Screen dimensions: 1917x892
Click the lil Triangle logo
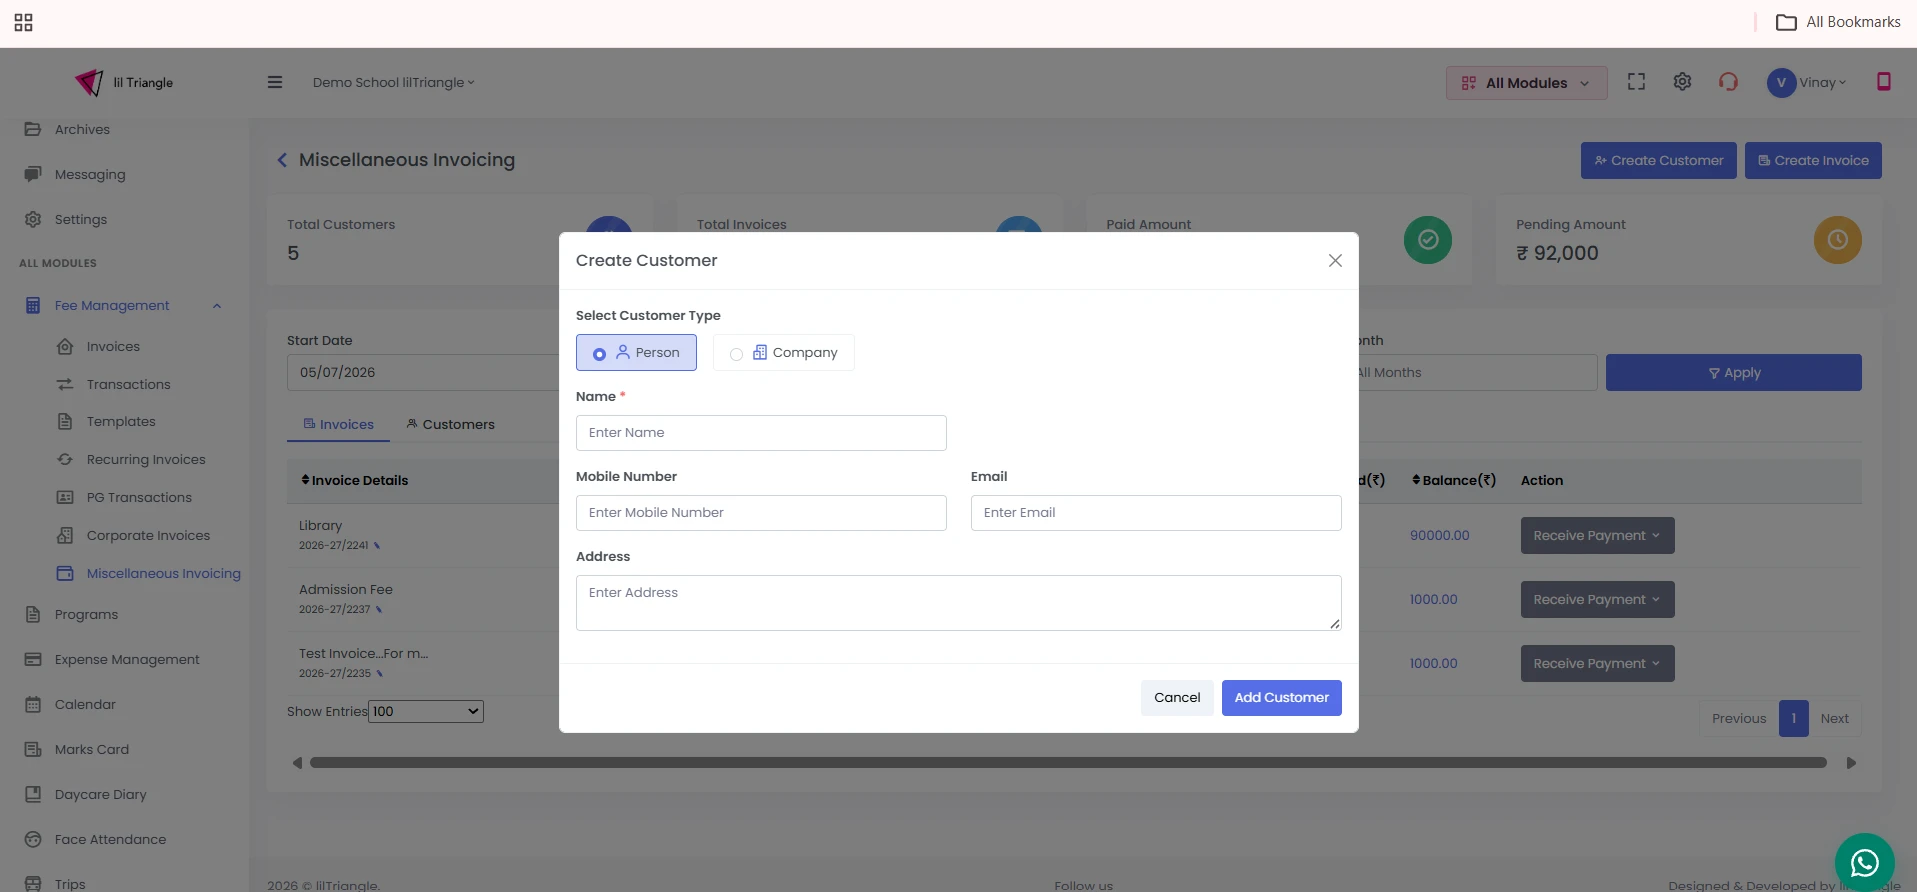(x=124, y=82)
